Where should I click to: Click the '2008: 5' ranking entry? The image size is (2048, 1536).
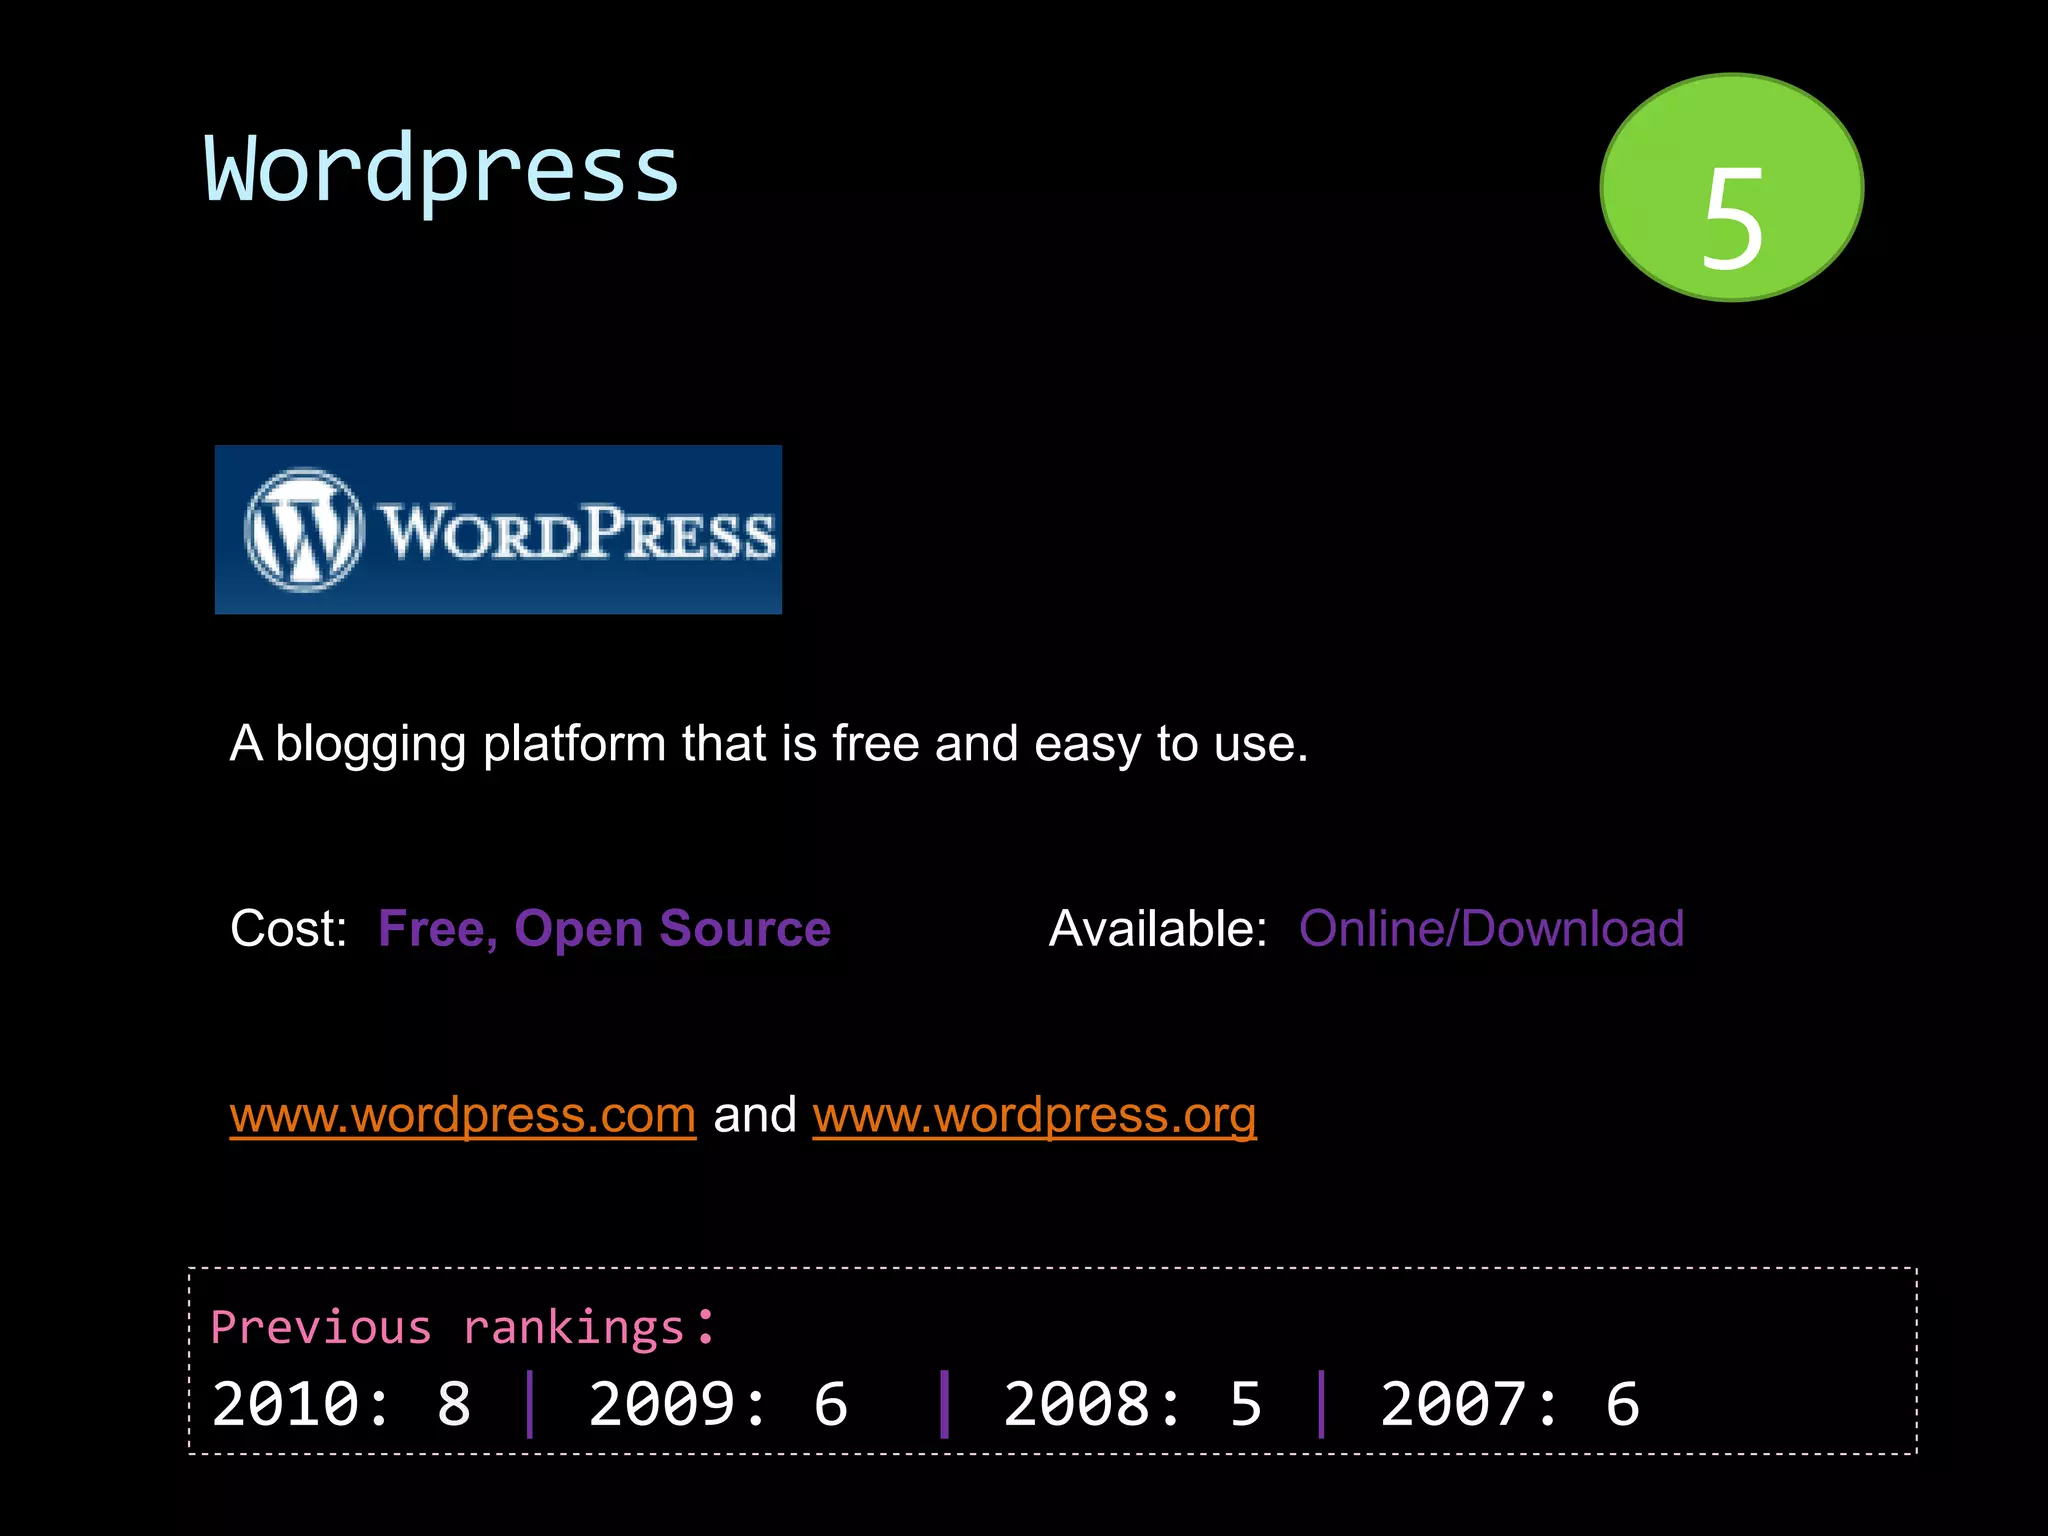pos(1133,1403)
